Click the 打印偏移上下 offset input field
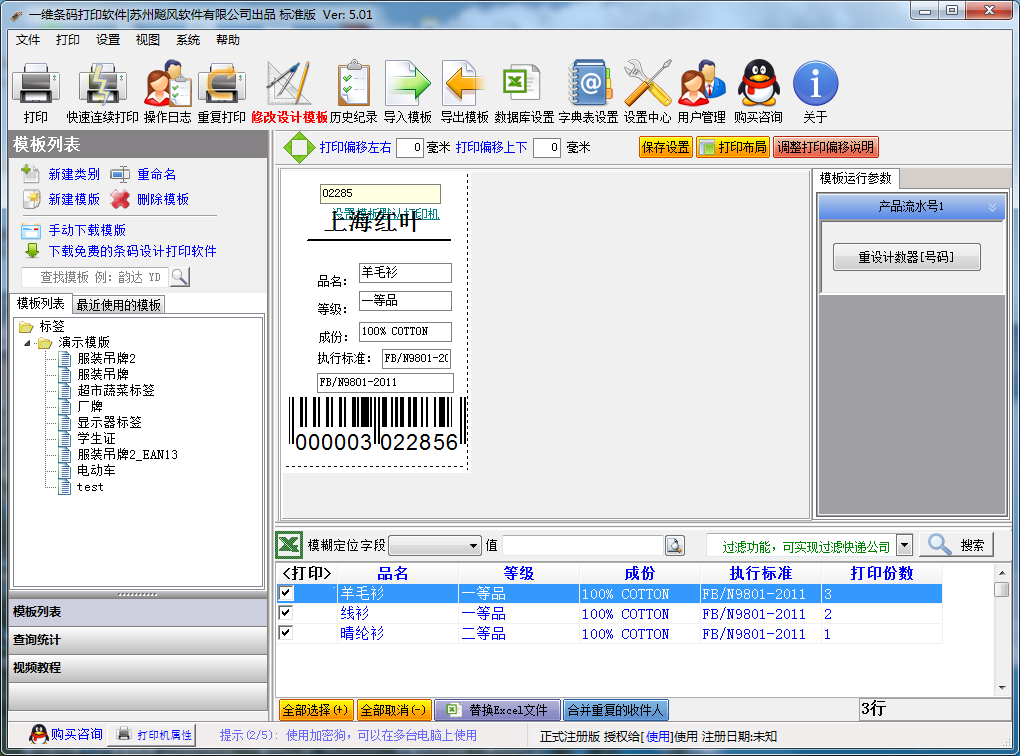The image size is (1020, 756). [x=547, y=148]
